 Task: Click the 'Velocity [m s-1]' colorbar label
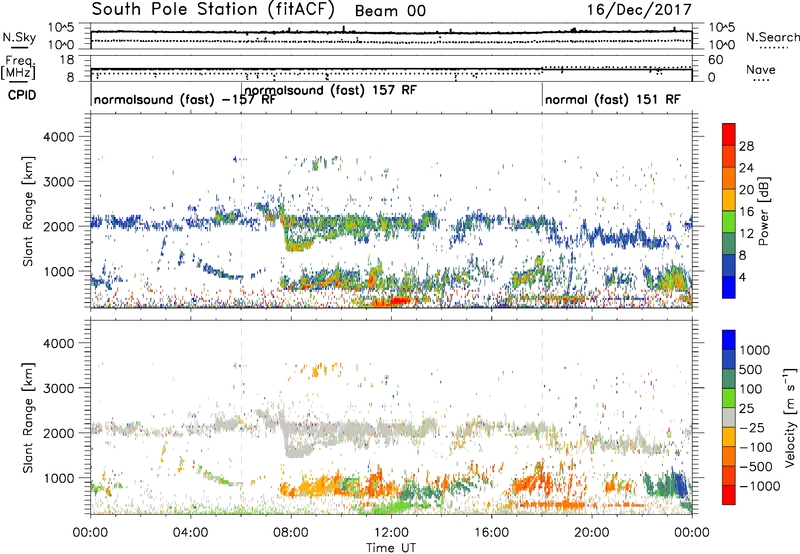[790, 417]
